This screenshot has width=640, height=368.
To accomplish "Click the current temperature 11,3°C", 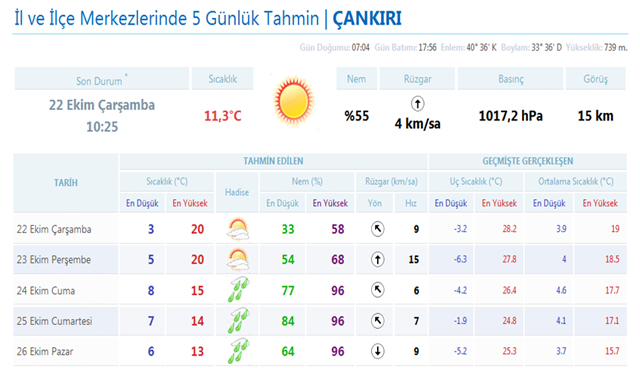I will click(x=222, y=116).
